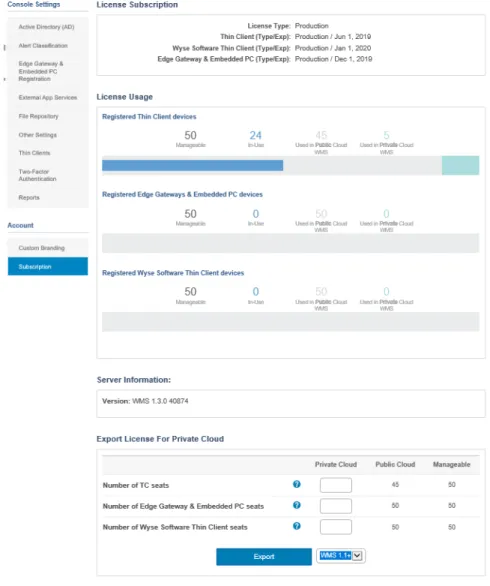The width and height of the screenshot is (490, 586).
Task: Open Alert Classification settings
Action: (43, 46)
